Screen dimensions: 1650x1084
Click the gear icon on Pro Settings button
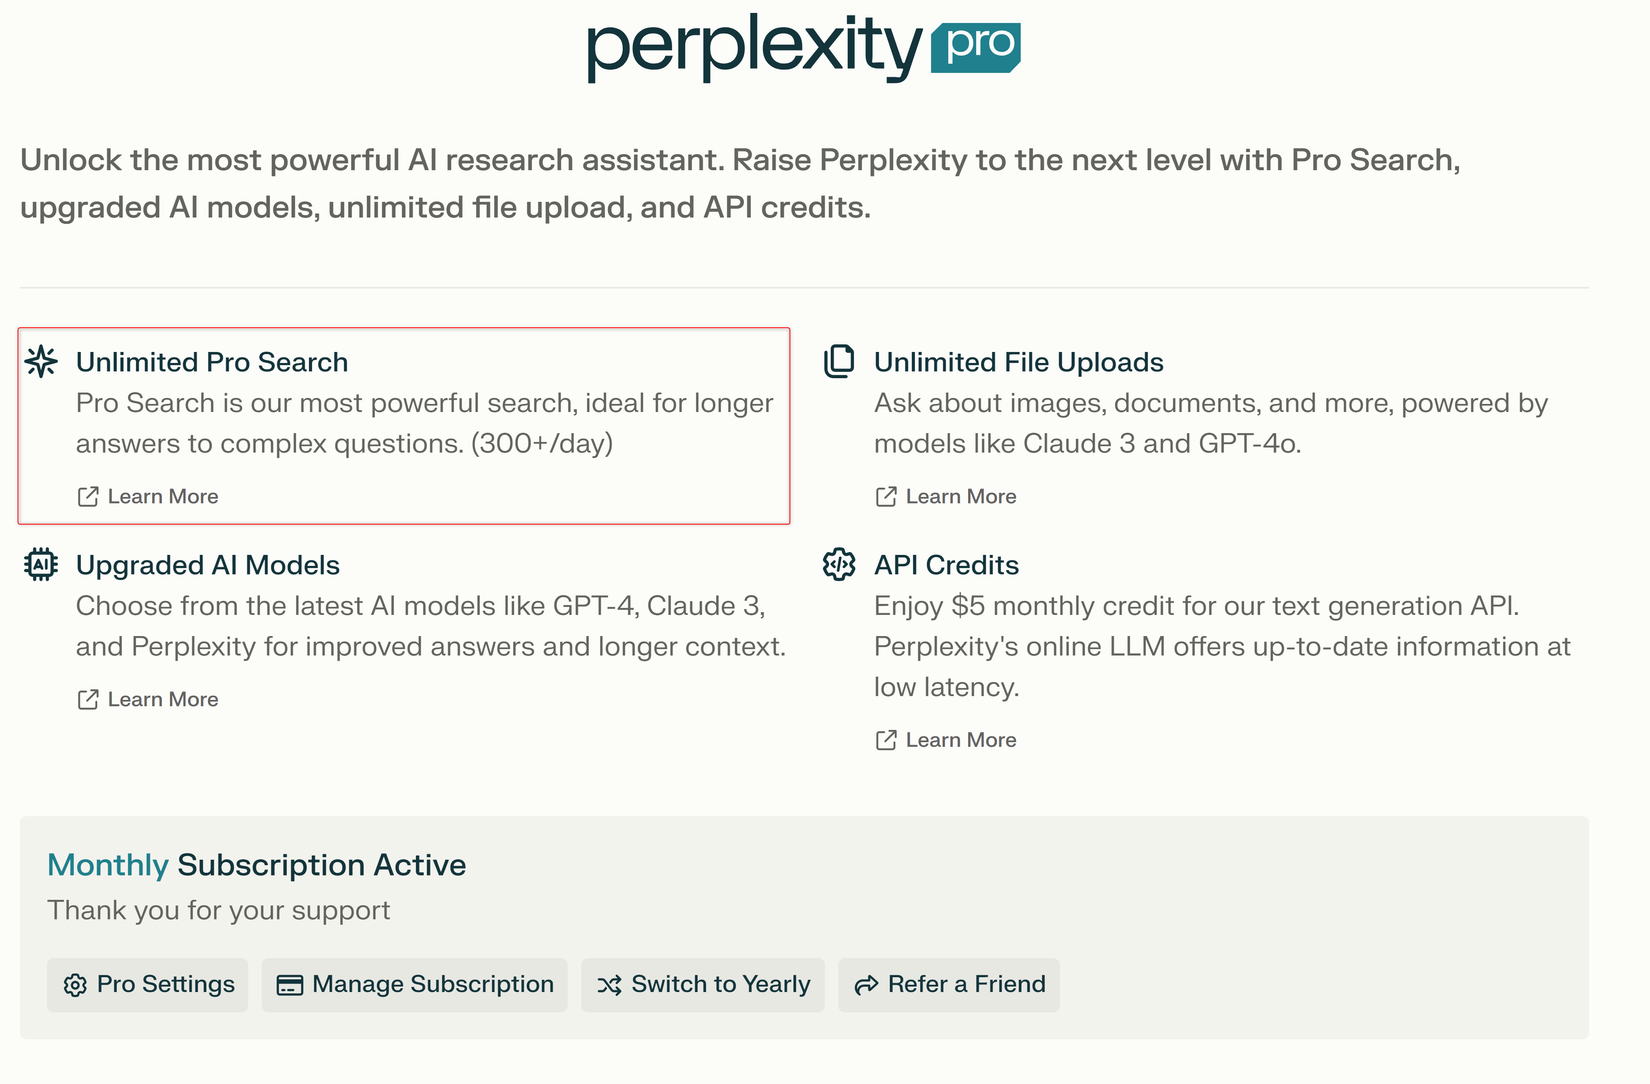(x=74, y=985)
